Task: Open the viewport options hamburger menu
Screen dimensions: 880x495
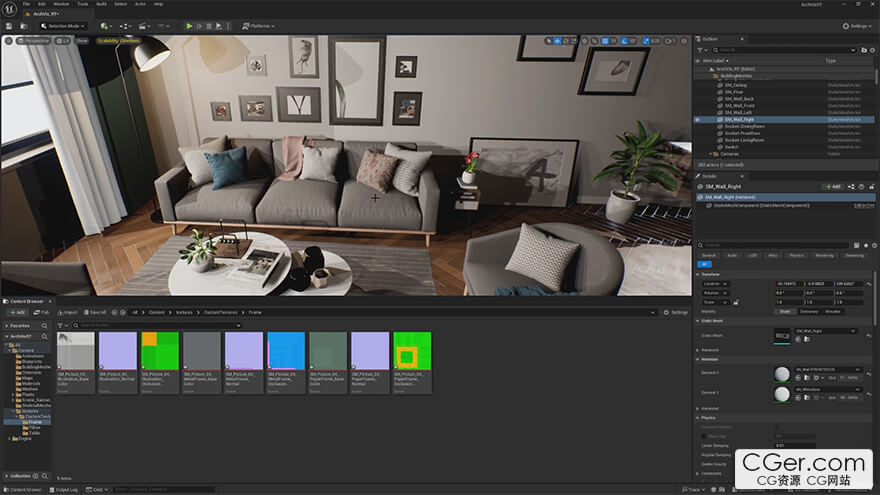Action: point(8,41)
